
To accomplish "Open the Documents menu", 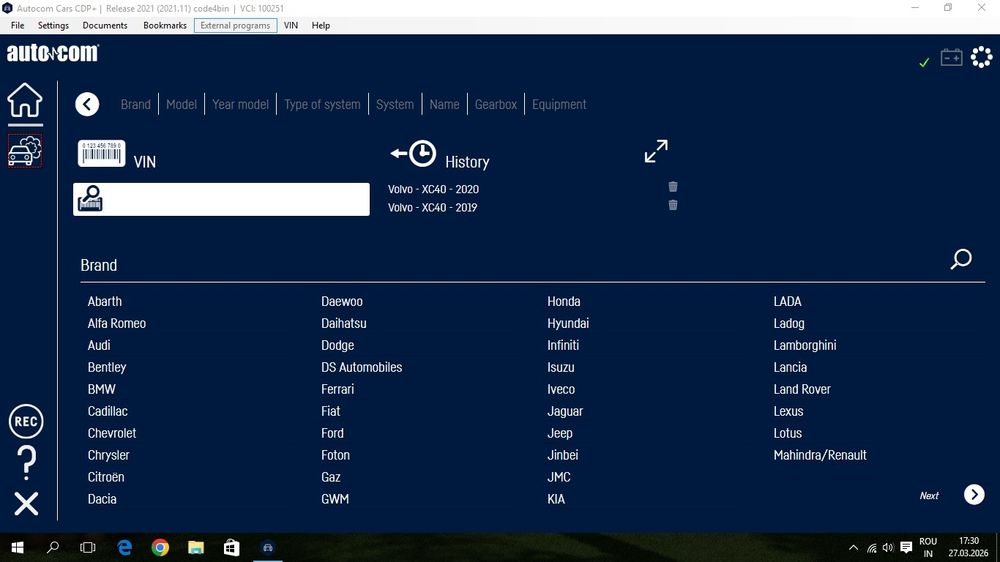I will pos(105,26).
